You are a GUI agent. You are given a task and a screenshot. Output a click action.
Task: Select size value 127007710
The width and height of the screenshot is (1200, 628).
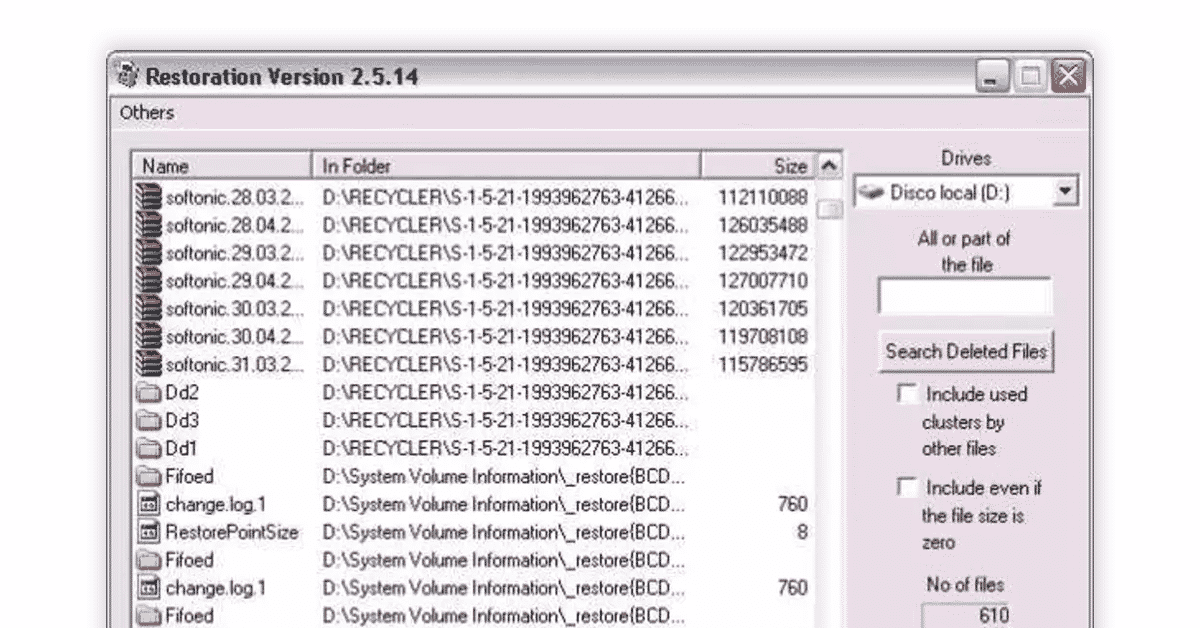point(762,281)
